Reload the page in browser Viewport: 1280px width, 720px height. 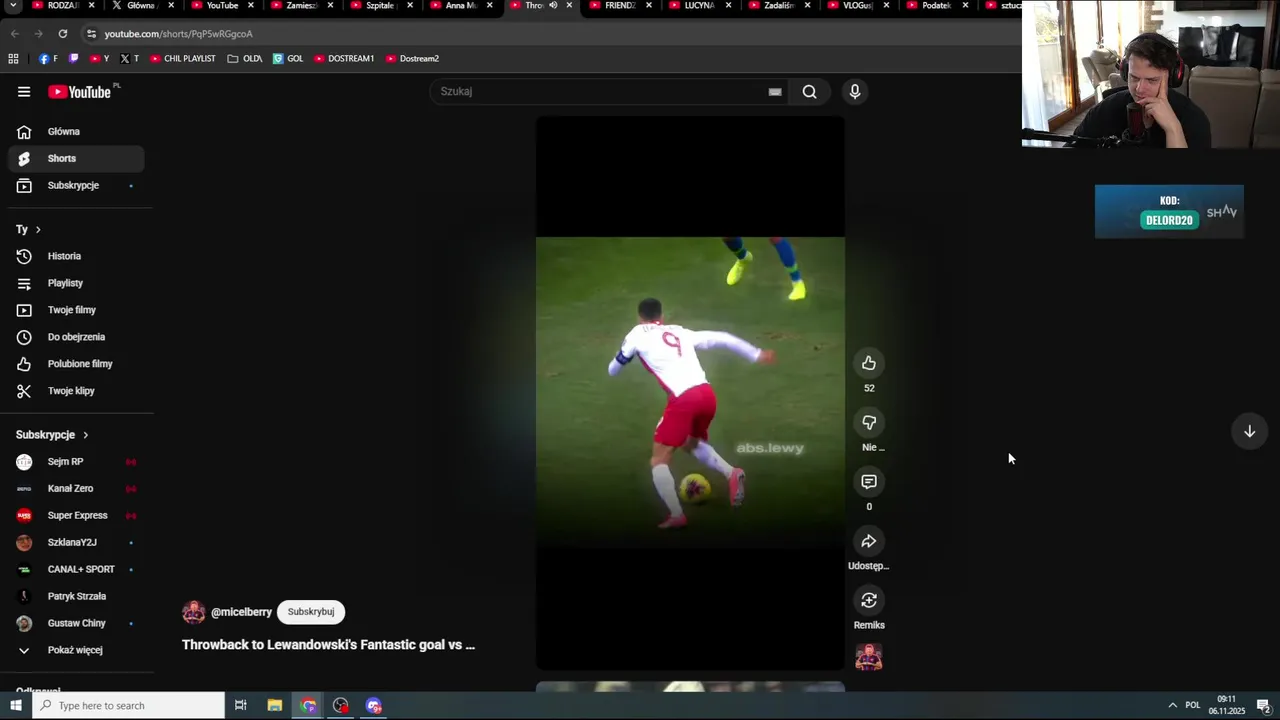(x=62, y=34)
